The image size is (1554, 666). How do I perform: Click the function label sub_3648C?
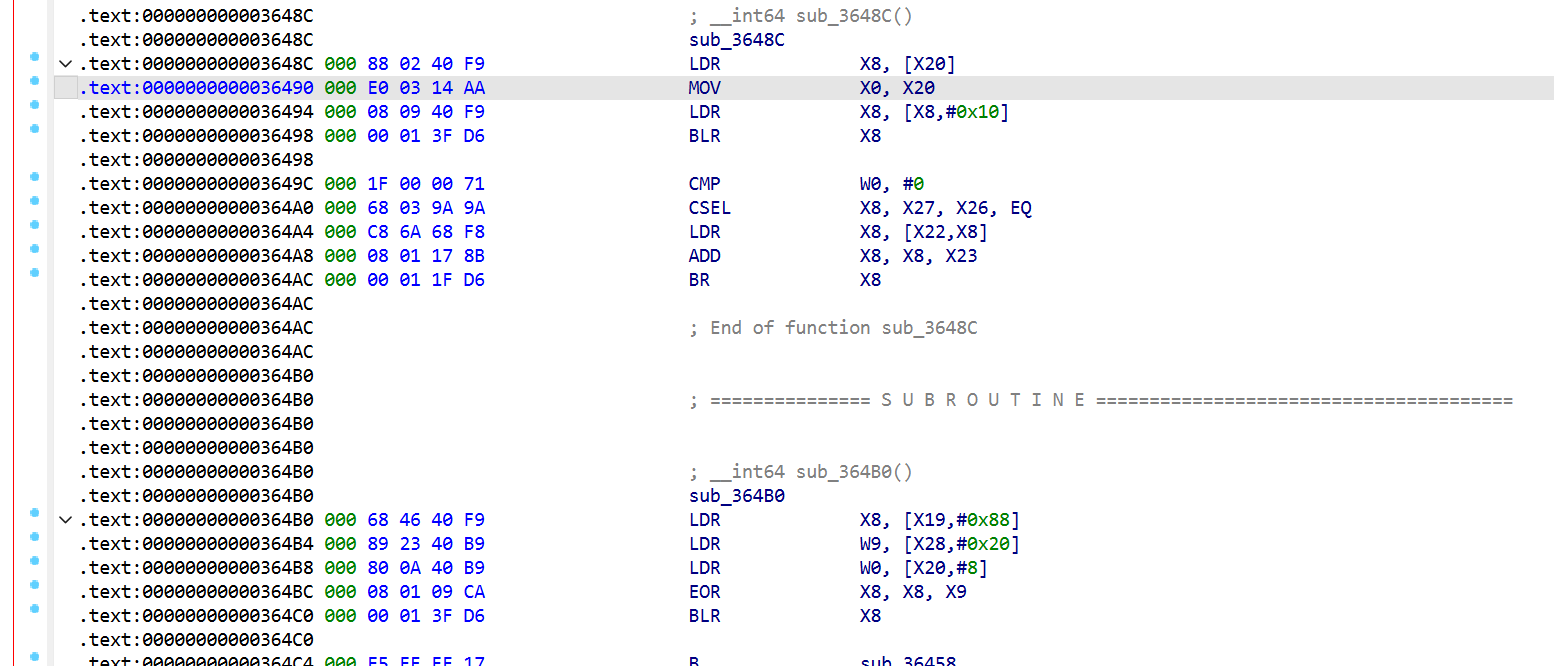pyautogui.click(x=737, y=40)
